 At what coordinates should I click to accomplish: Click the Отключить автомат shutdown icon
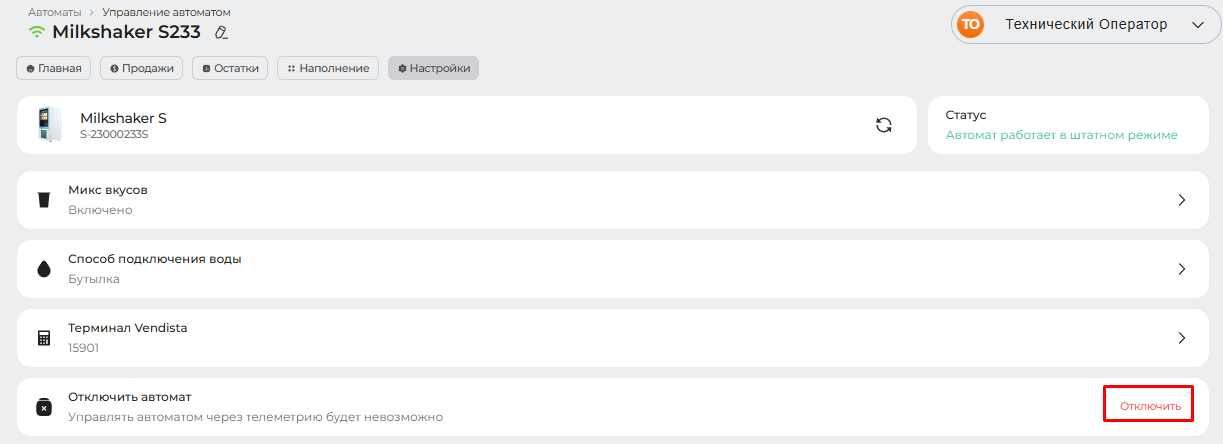coord(43,407)
